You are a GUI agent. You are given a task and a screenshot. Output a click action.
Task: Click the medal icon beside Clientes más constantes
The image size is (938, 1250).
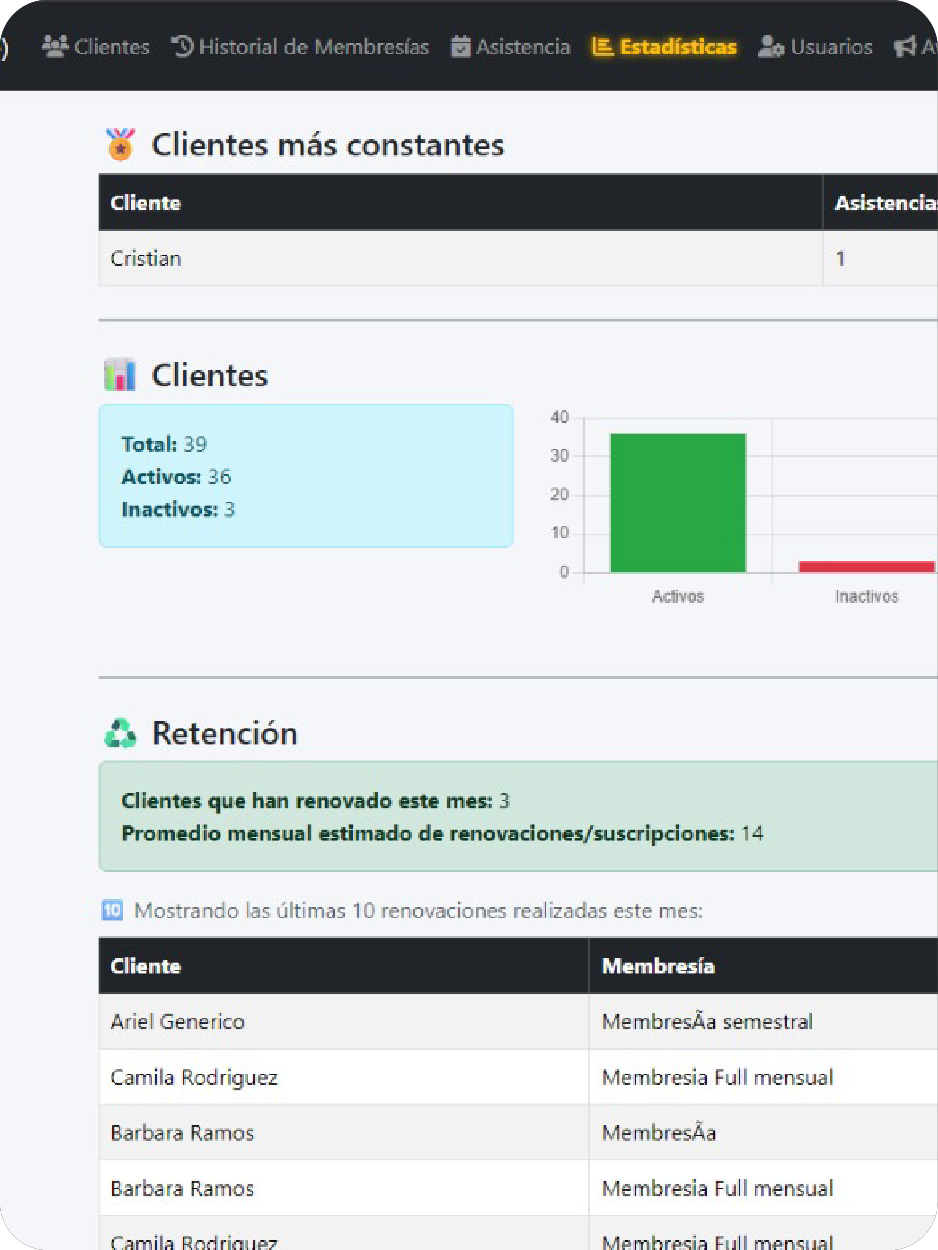(x=120, y=144)
